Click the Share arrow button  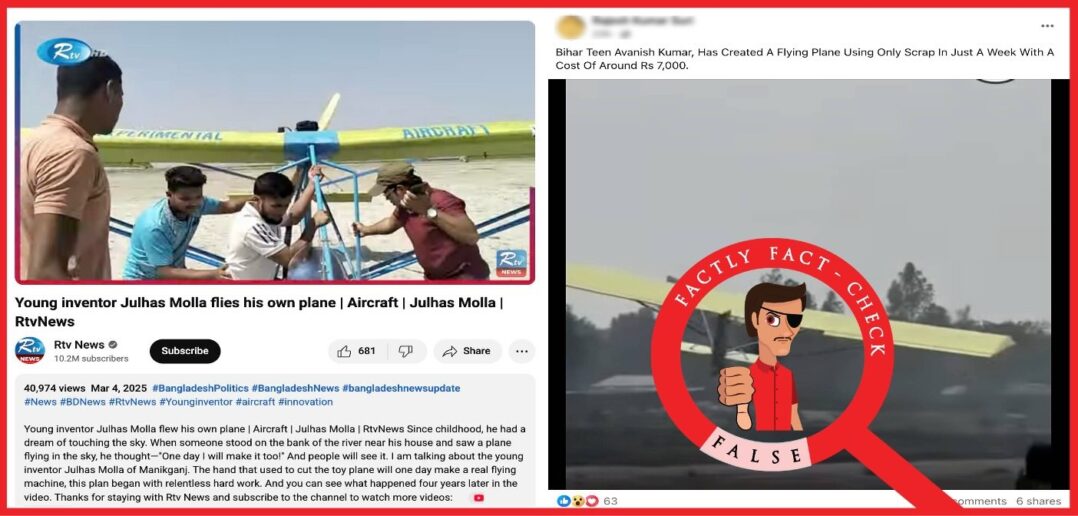pyautogui.click(x=468, y=351)
